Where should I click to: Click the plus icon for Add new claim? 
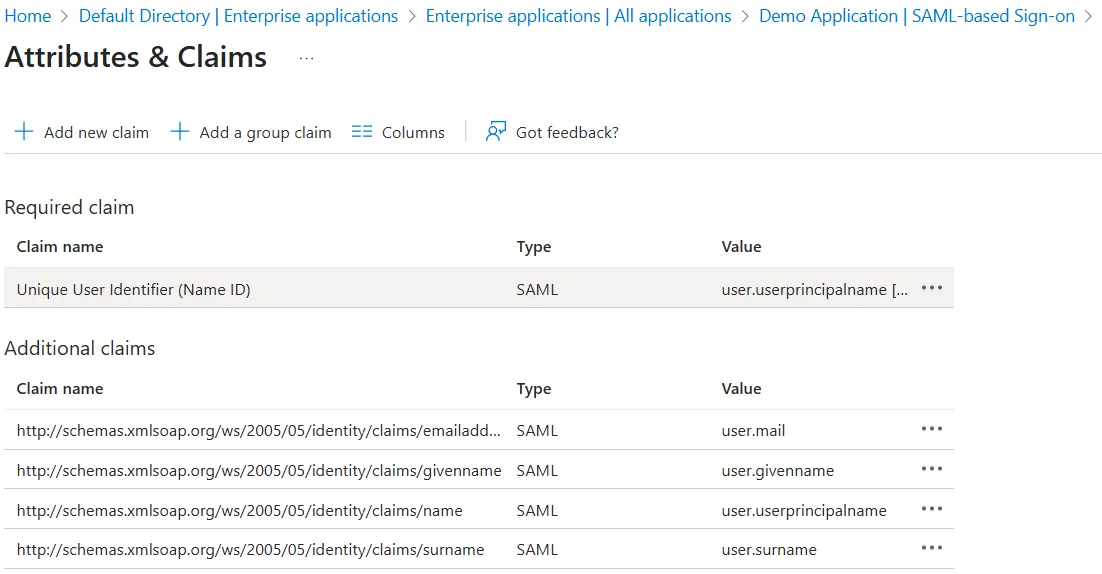[24, 131]
